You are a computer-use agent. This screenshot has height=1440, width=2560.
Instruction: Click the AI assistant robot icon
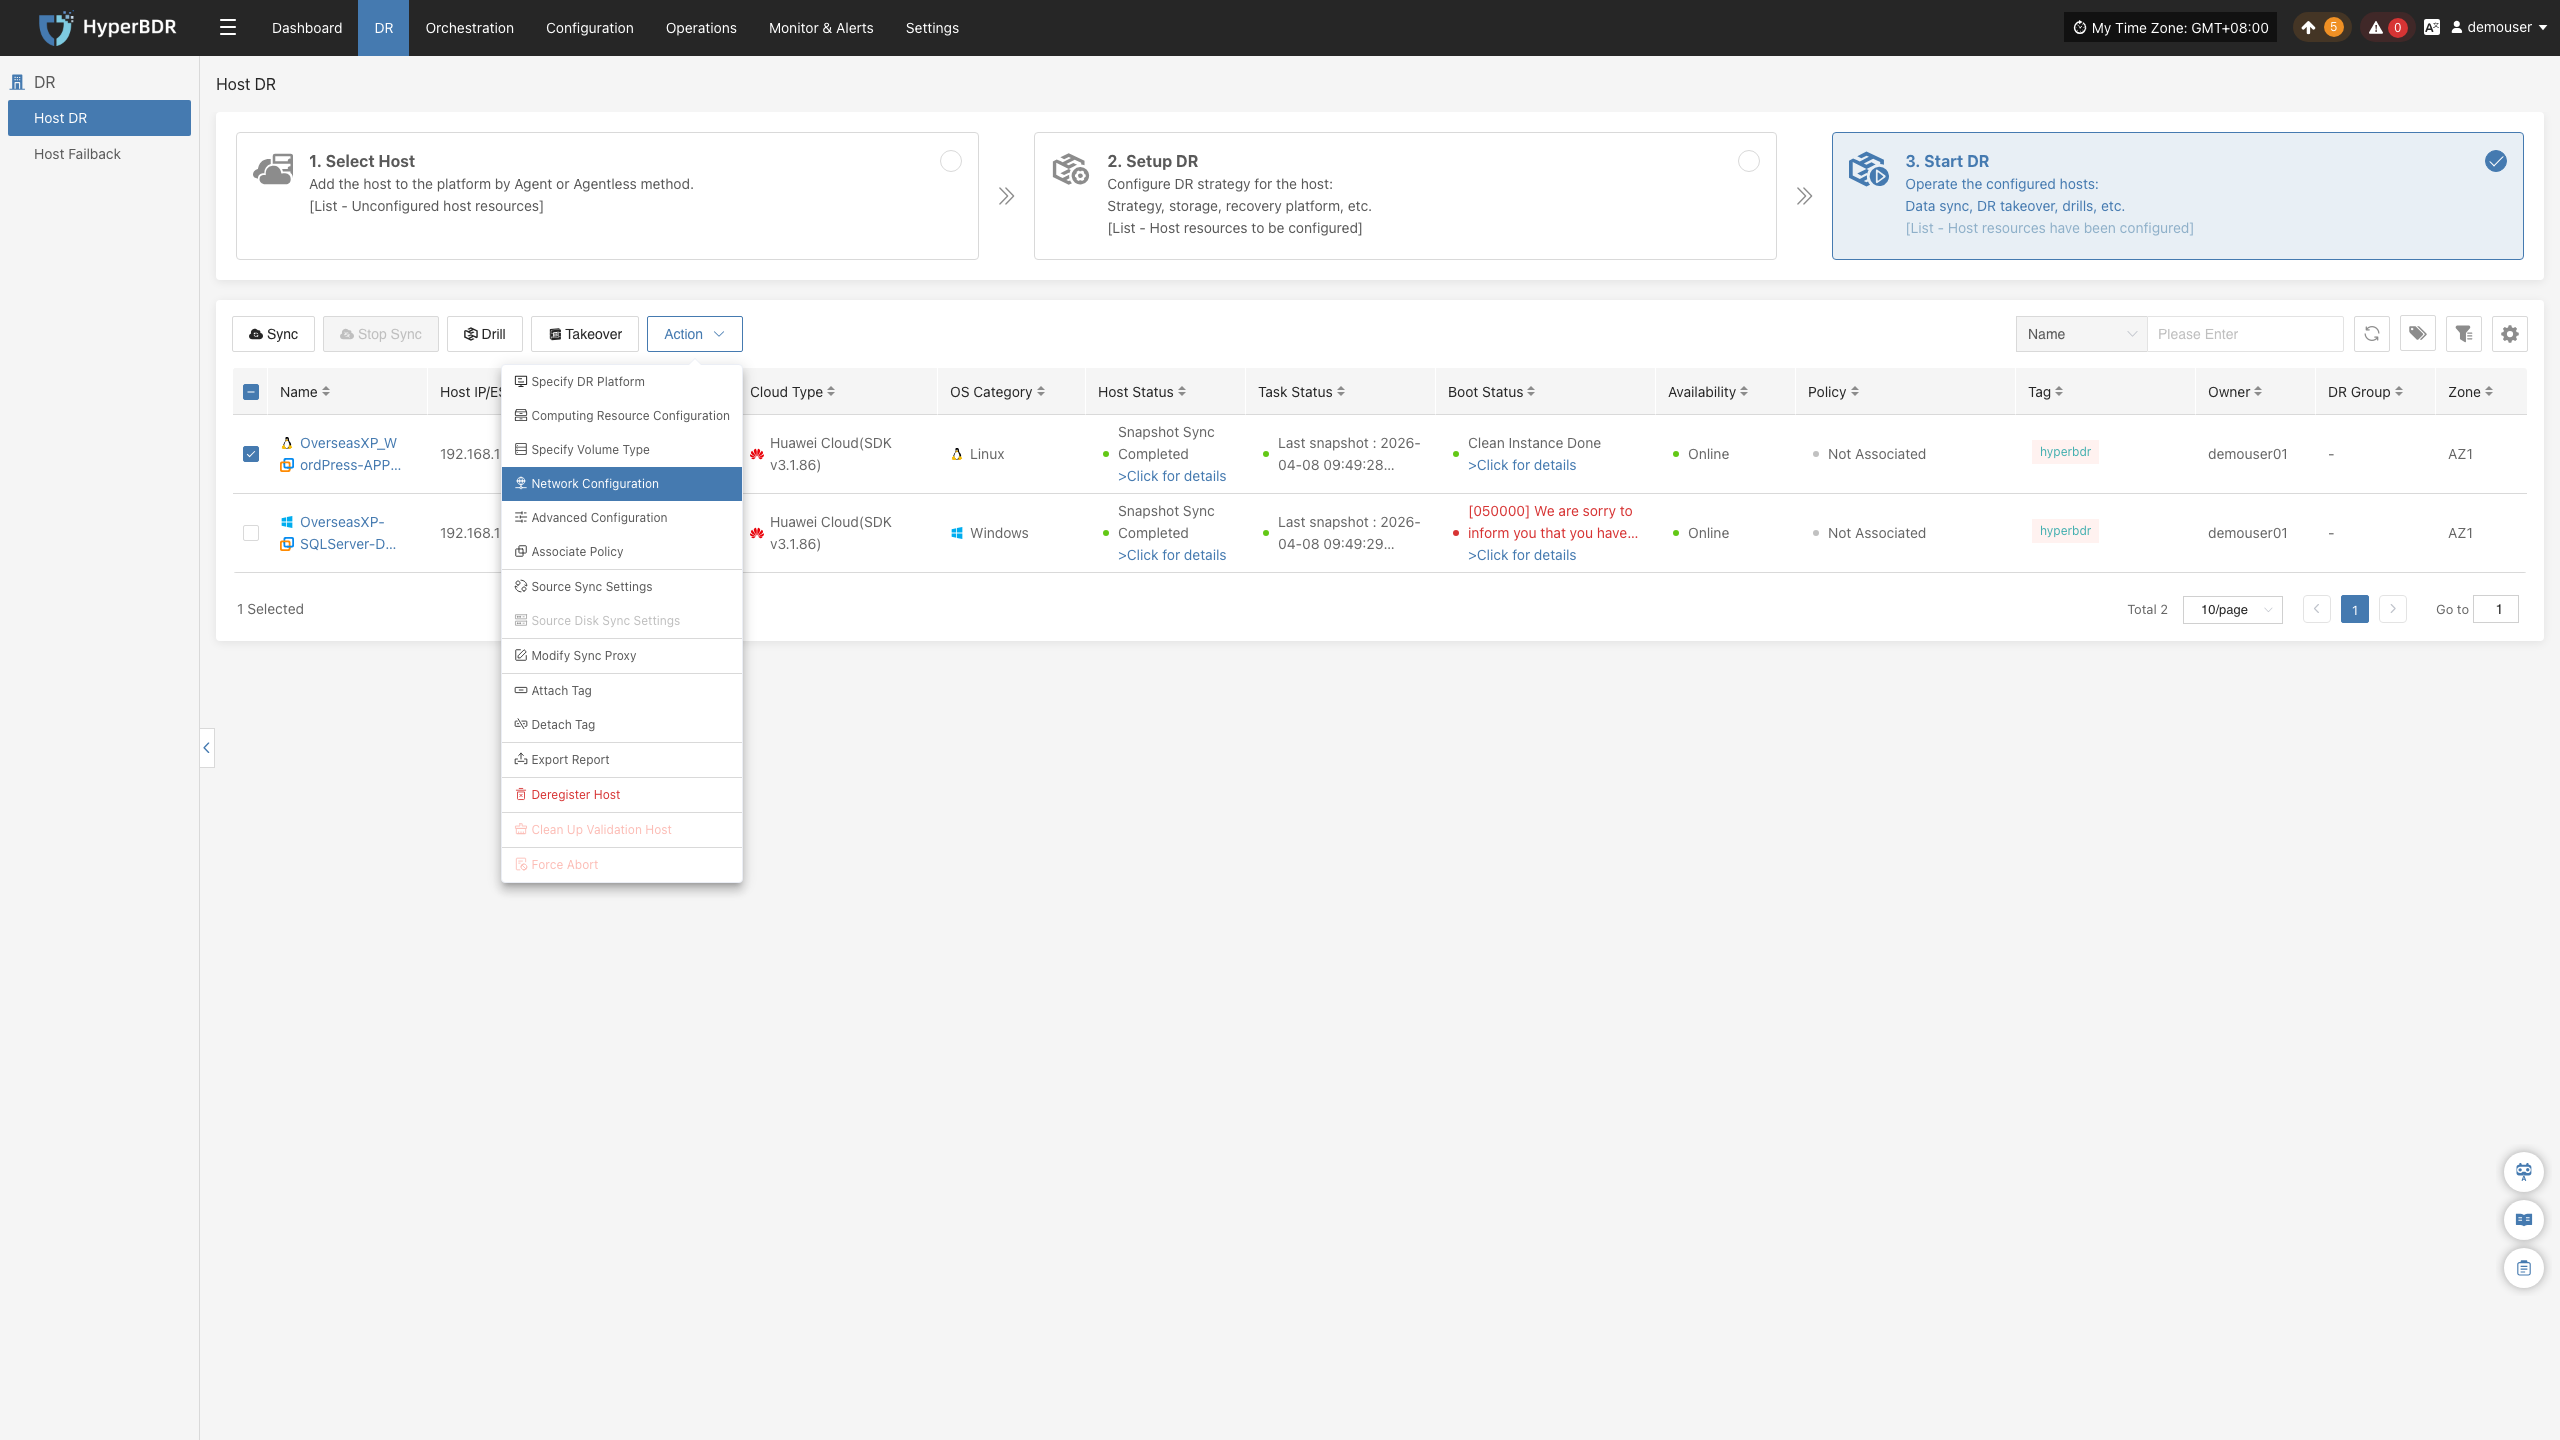[x=2524, y=1172]
